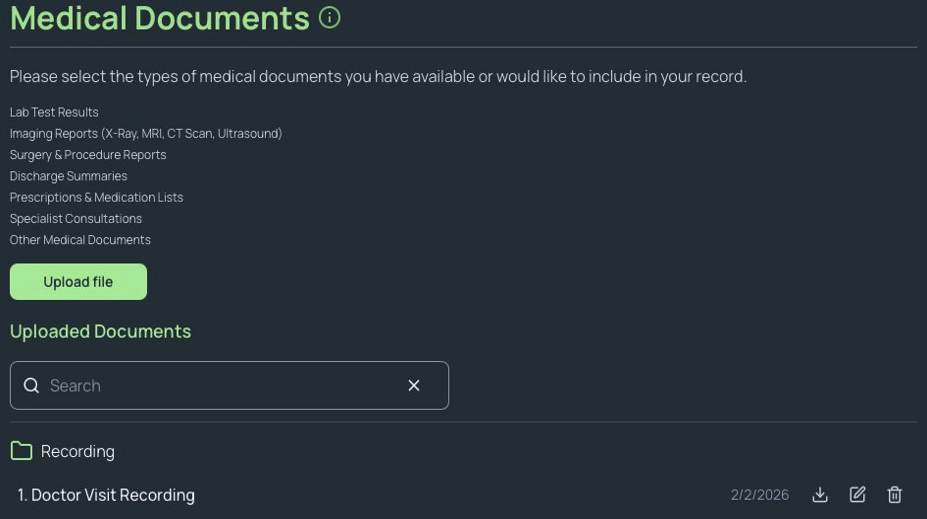Select Other Medical Documents
The width and height of the screenshot is (927, 519).
tap(80, 240)
